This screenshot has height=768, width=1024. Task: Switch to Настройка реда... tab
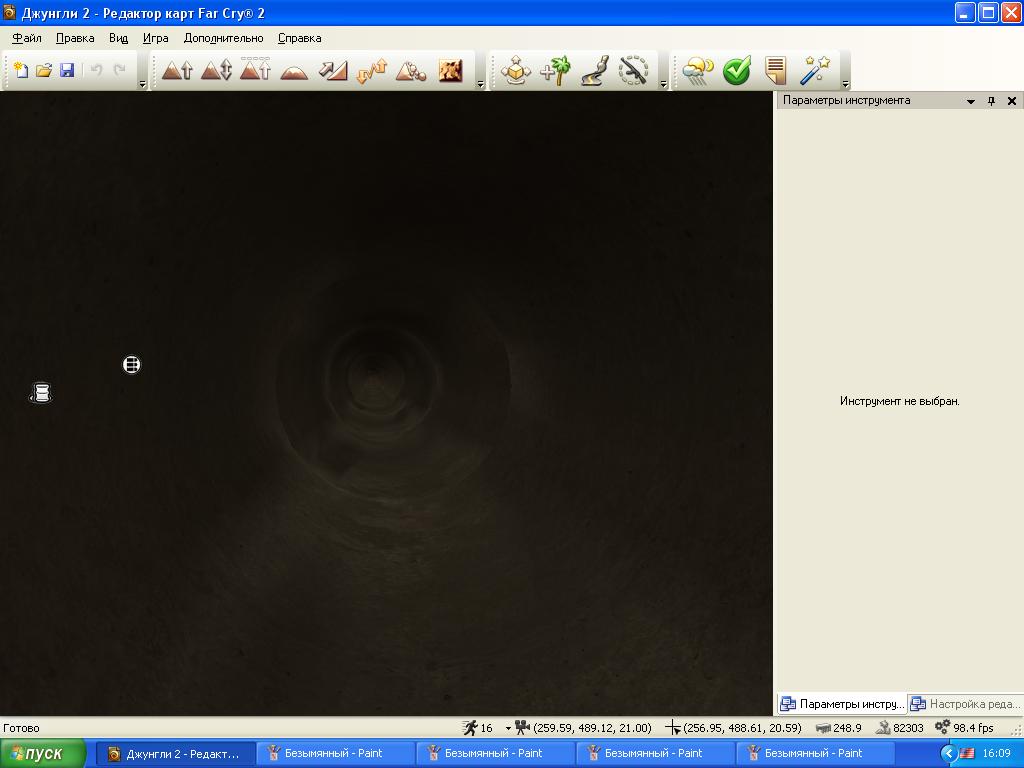coord(965,704)
